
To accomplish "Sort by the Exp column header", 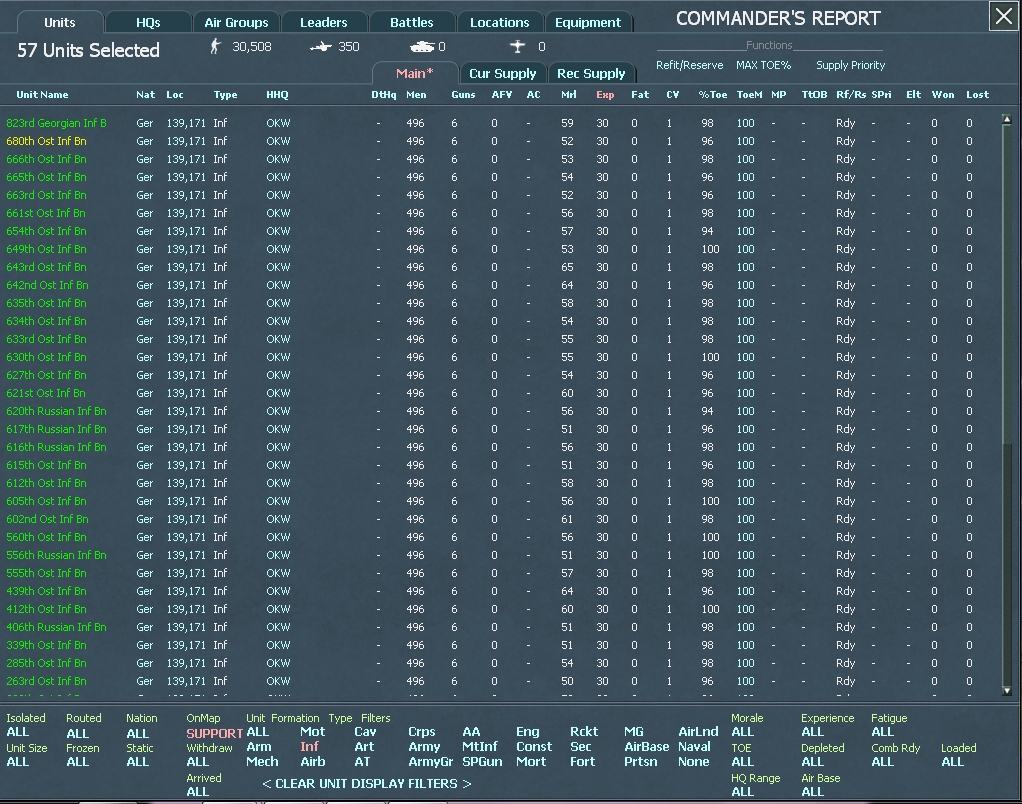I will tap(605, 94).
